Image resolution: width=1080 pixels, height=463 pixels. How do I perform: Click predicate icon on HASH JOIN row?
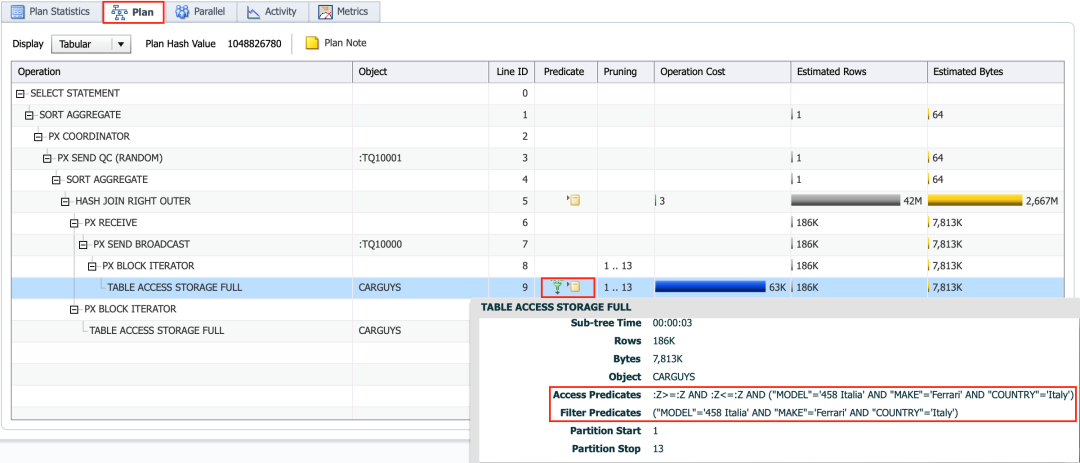(574, 201)
